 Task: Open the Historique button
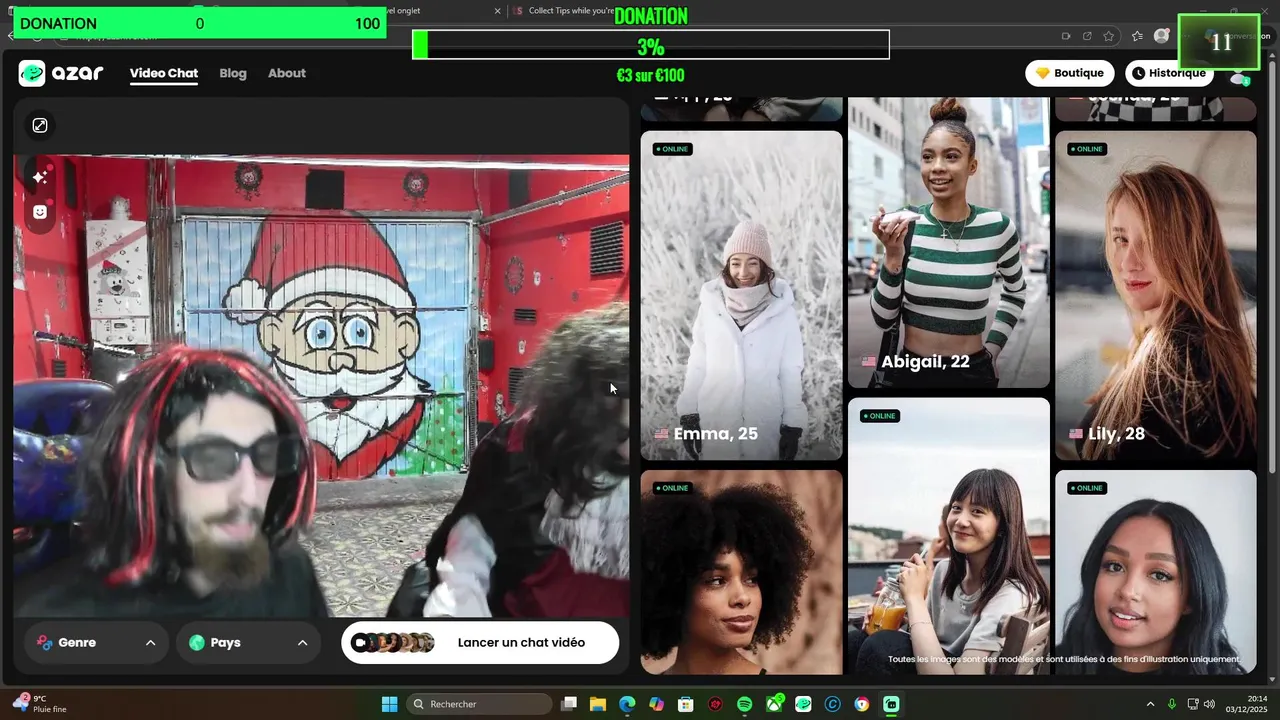point(1167,73)
